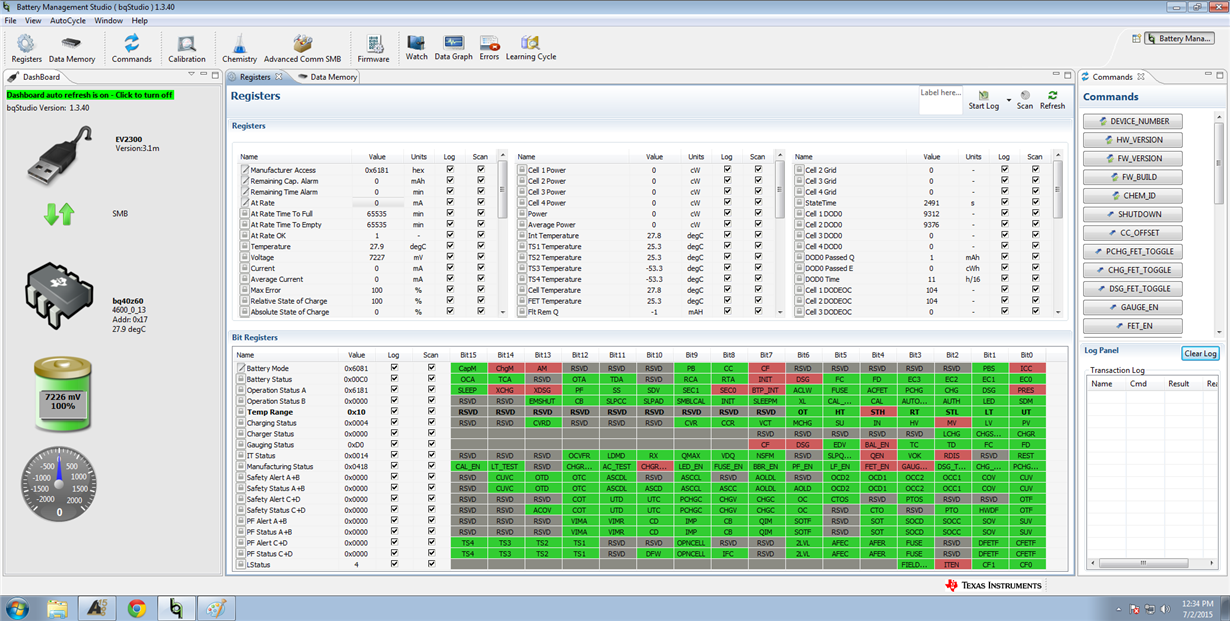Send the CHG_FET_TOGGLE command
This screenshot has height=621, width=1230.
[x=1133, y=270]
